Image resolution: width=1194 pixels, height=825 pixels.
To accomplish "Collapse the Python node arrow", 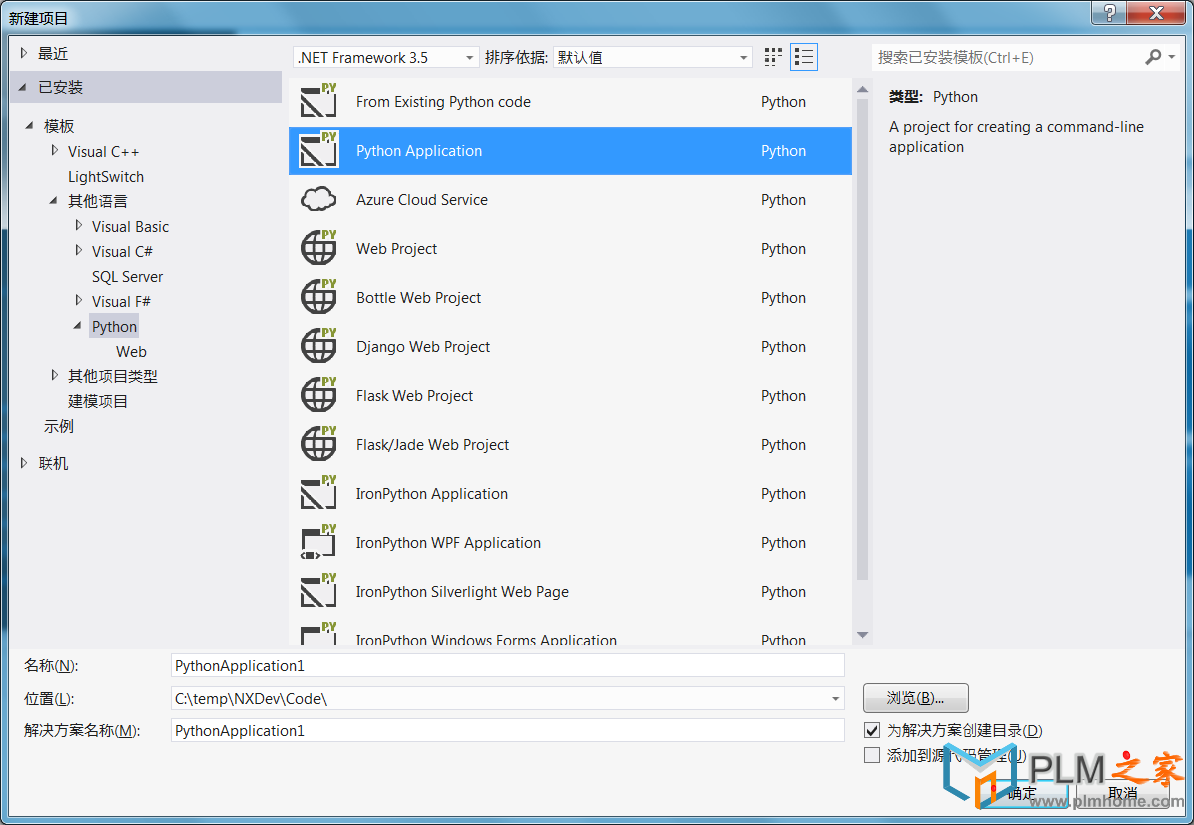I will click(78, 326).
